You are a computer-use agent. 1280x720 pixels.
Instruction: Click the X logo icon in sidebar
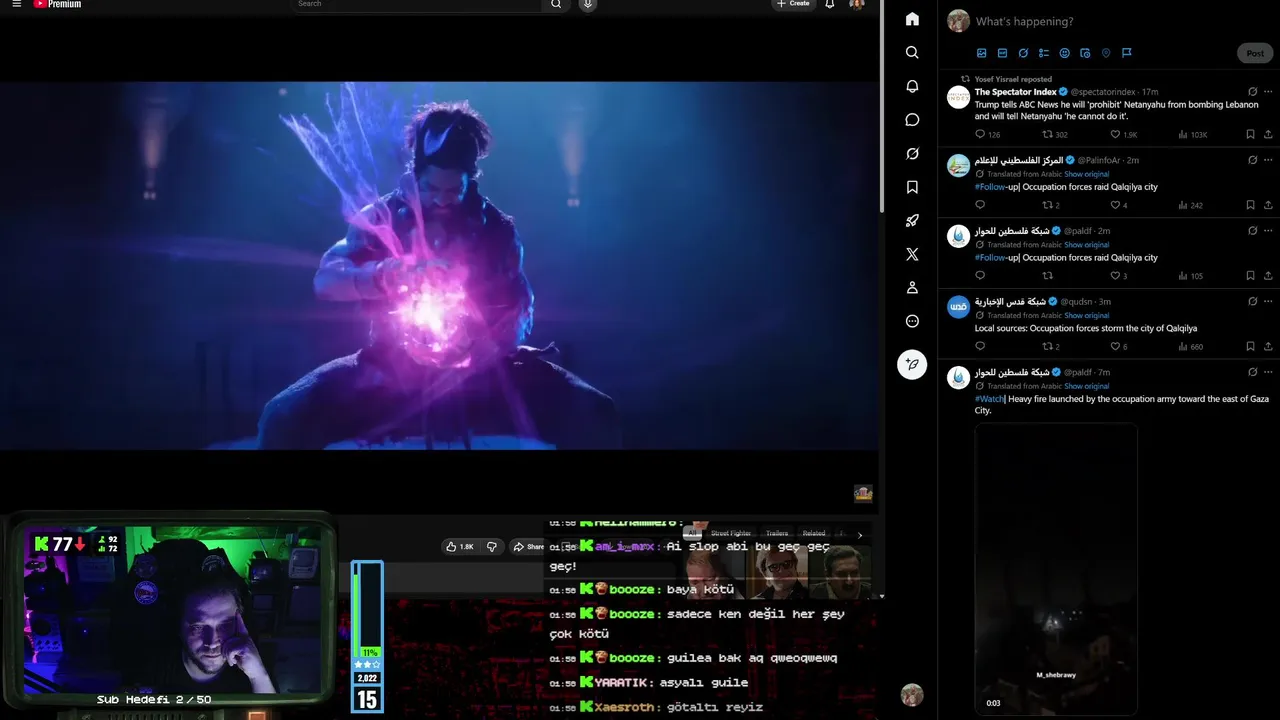[x=912, y=255]
